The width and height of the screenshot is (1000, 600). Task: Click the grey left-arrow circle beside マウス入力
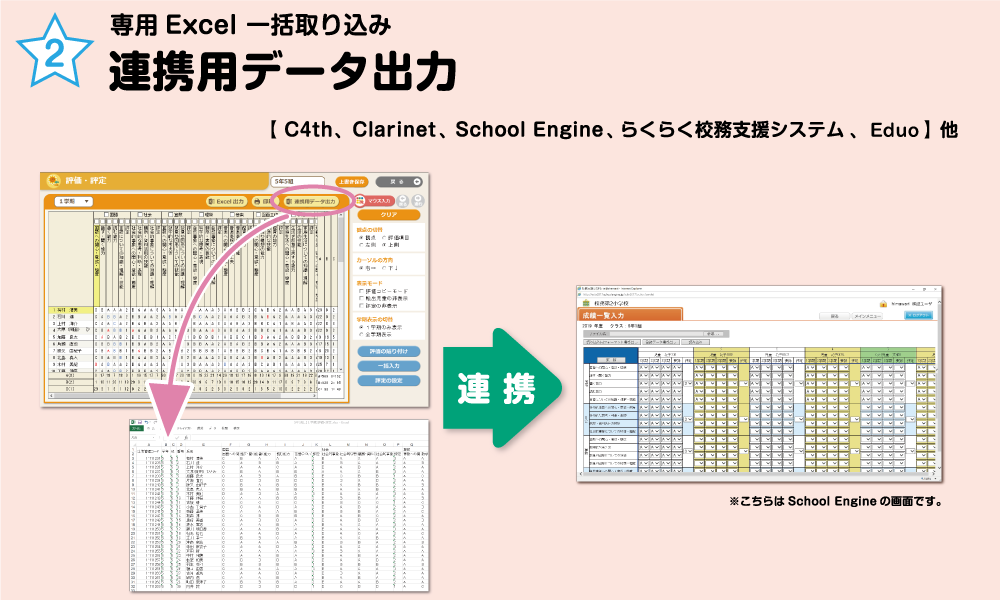tap(404, 201)
